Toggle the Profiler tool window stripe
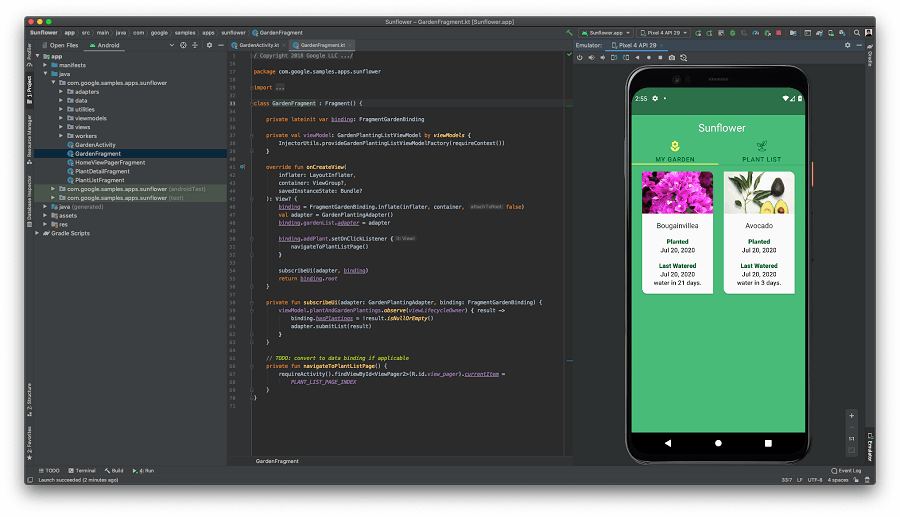The image size is (900, 517). pos(29,55)
